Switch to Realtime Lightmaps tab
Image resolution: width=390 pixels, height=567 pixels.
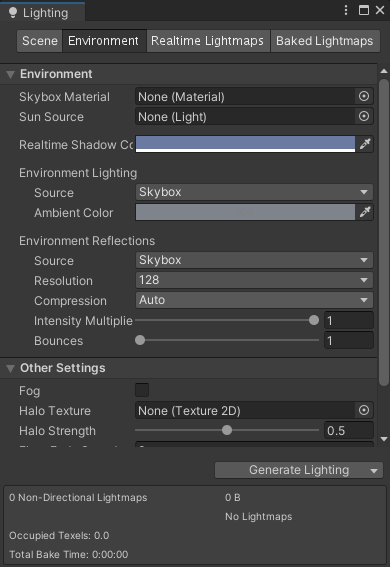[208, 41]
